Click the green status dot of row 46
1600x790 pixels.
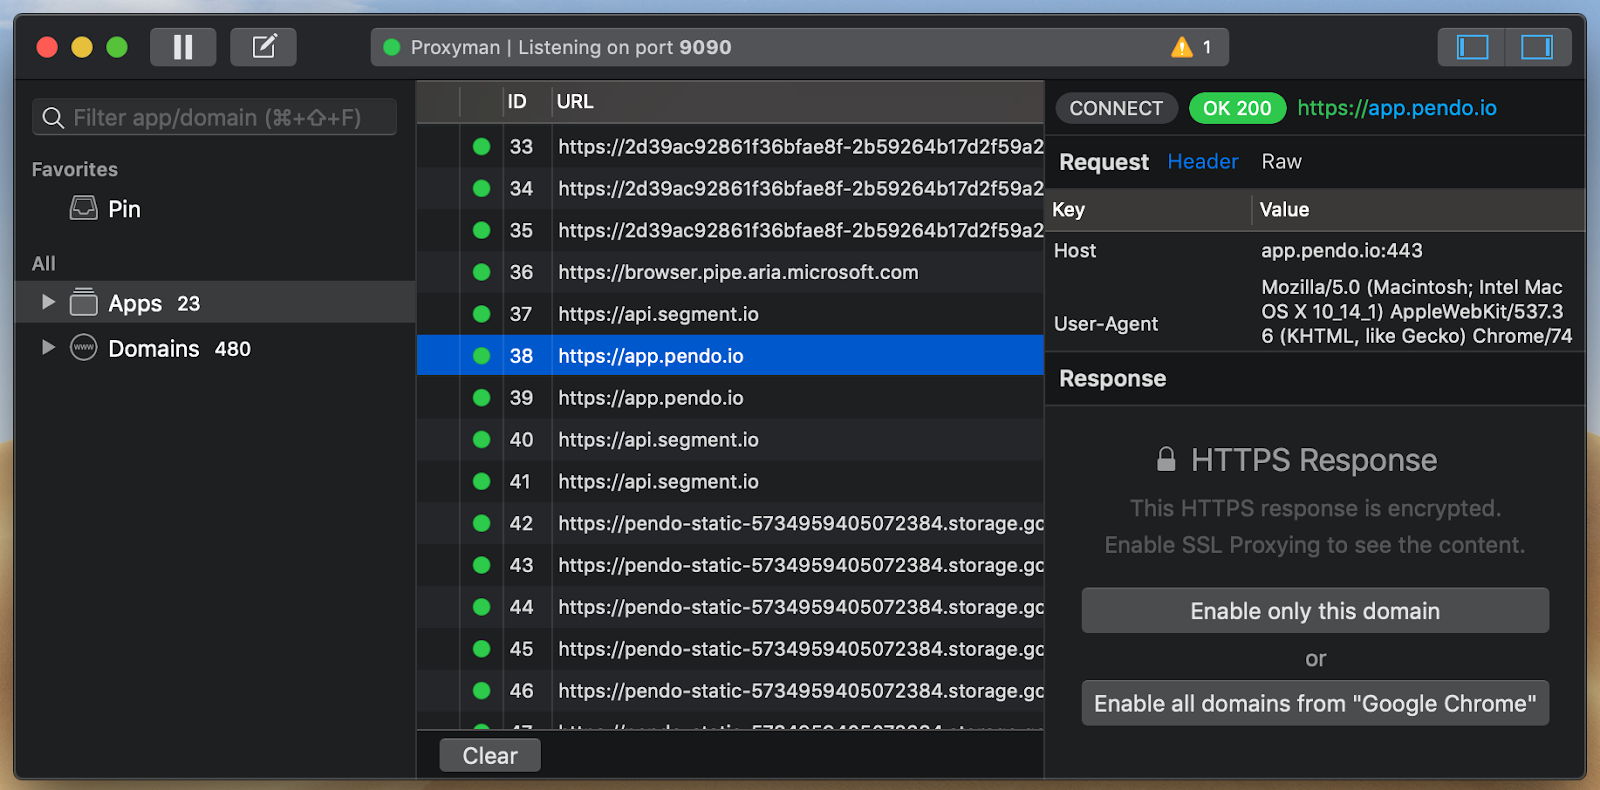click(x=481, y=691)
